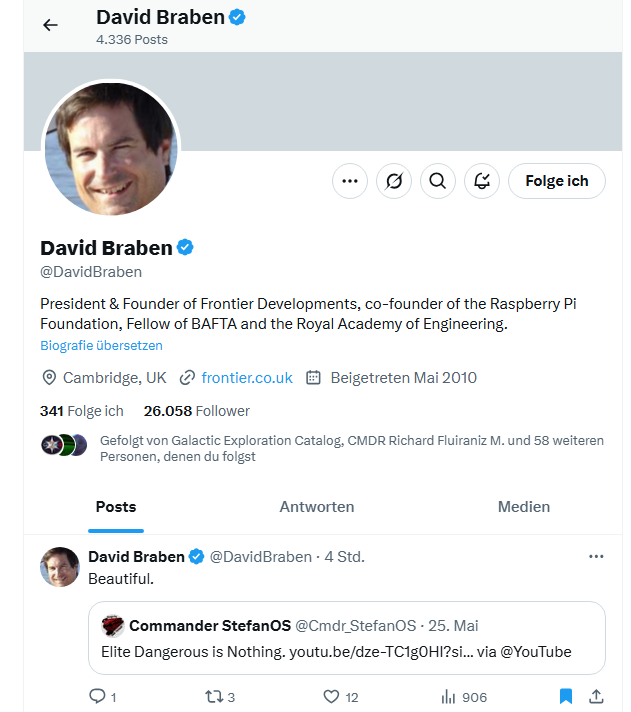Go back using the left arrow

coord(50,25)
